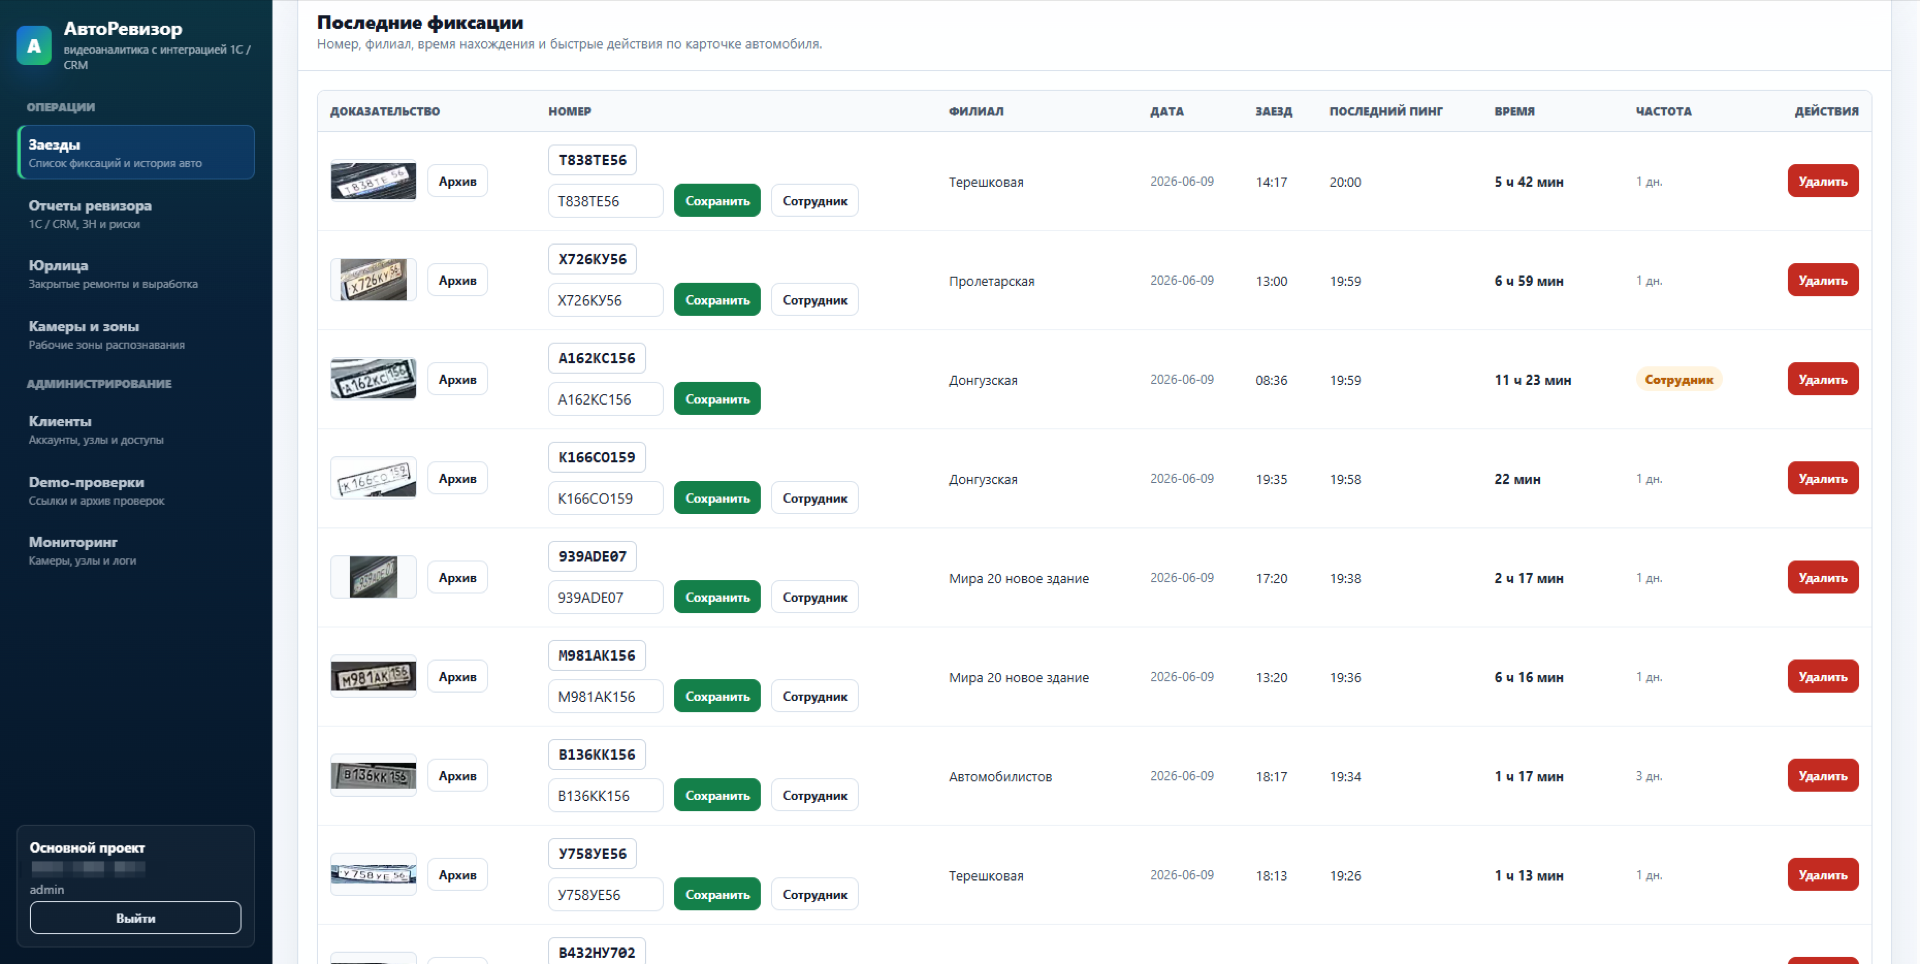Open plate thumbnail for X726KY56
Viewport: 1920px width, 964px height.
(373, 280)
